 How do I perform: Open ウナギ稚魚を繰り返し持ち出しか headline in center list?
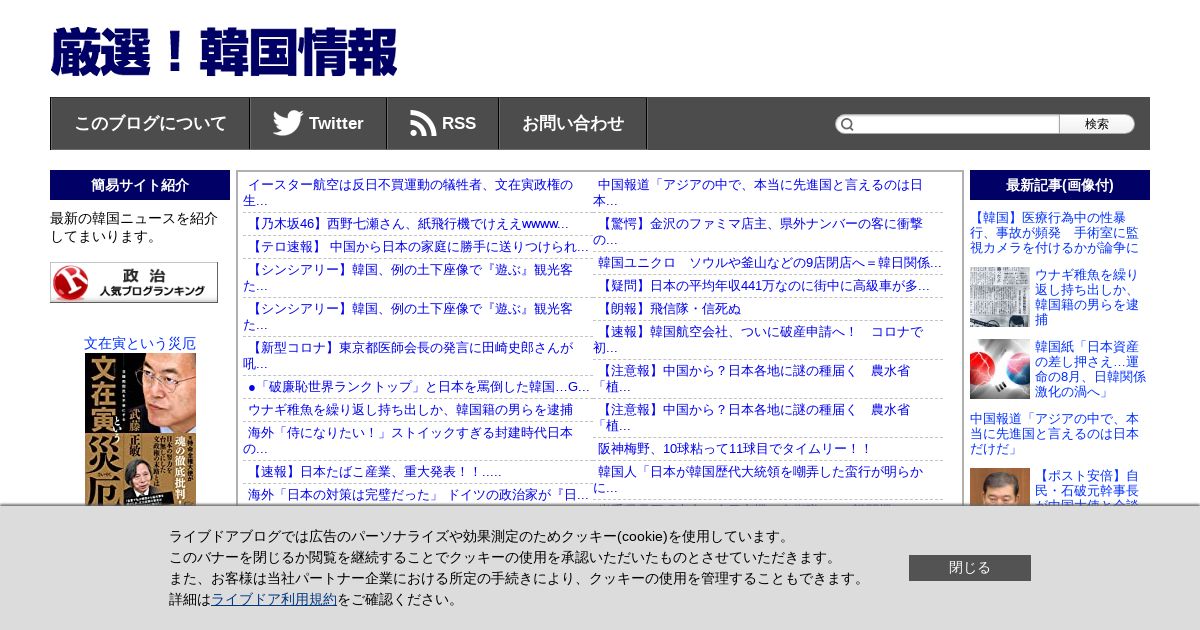tap(410, 409)
